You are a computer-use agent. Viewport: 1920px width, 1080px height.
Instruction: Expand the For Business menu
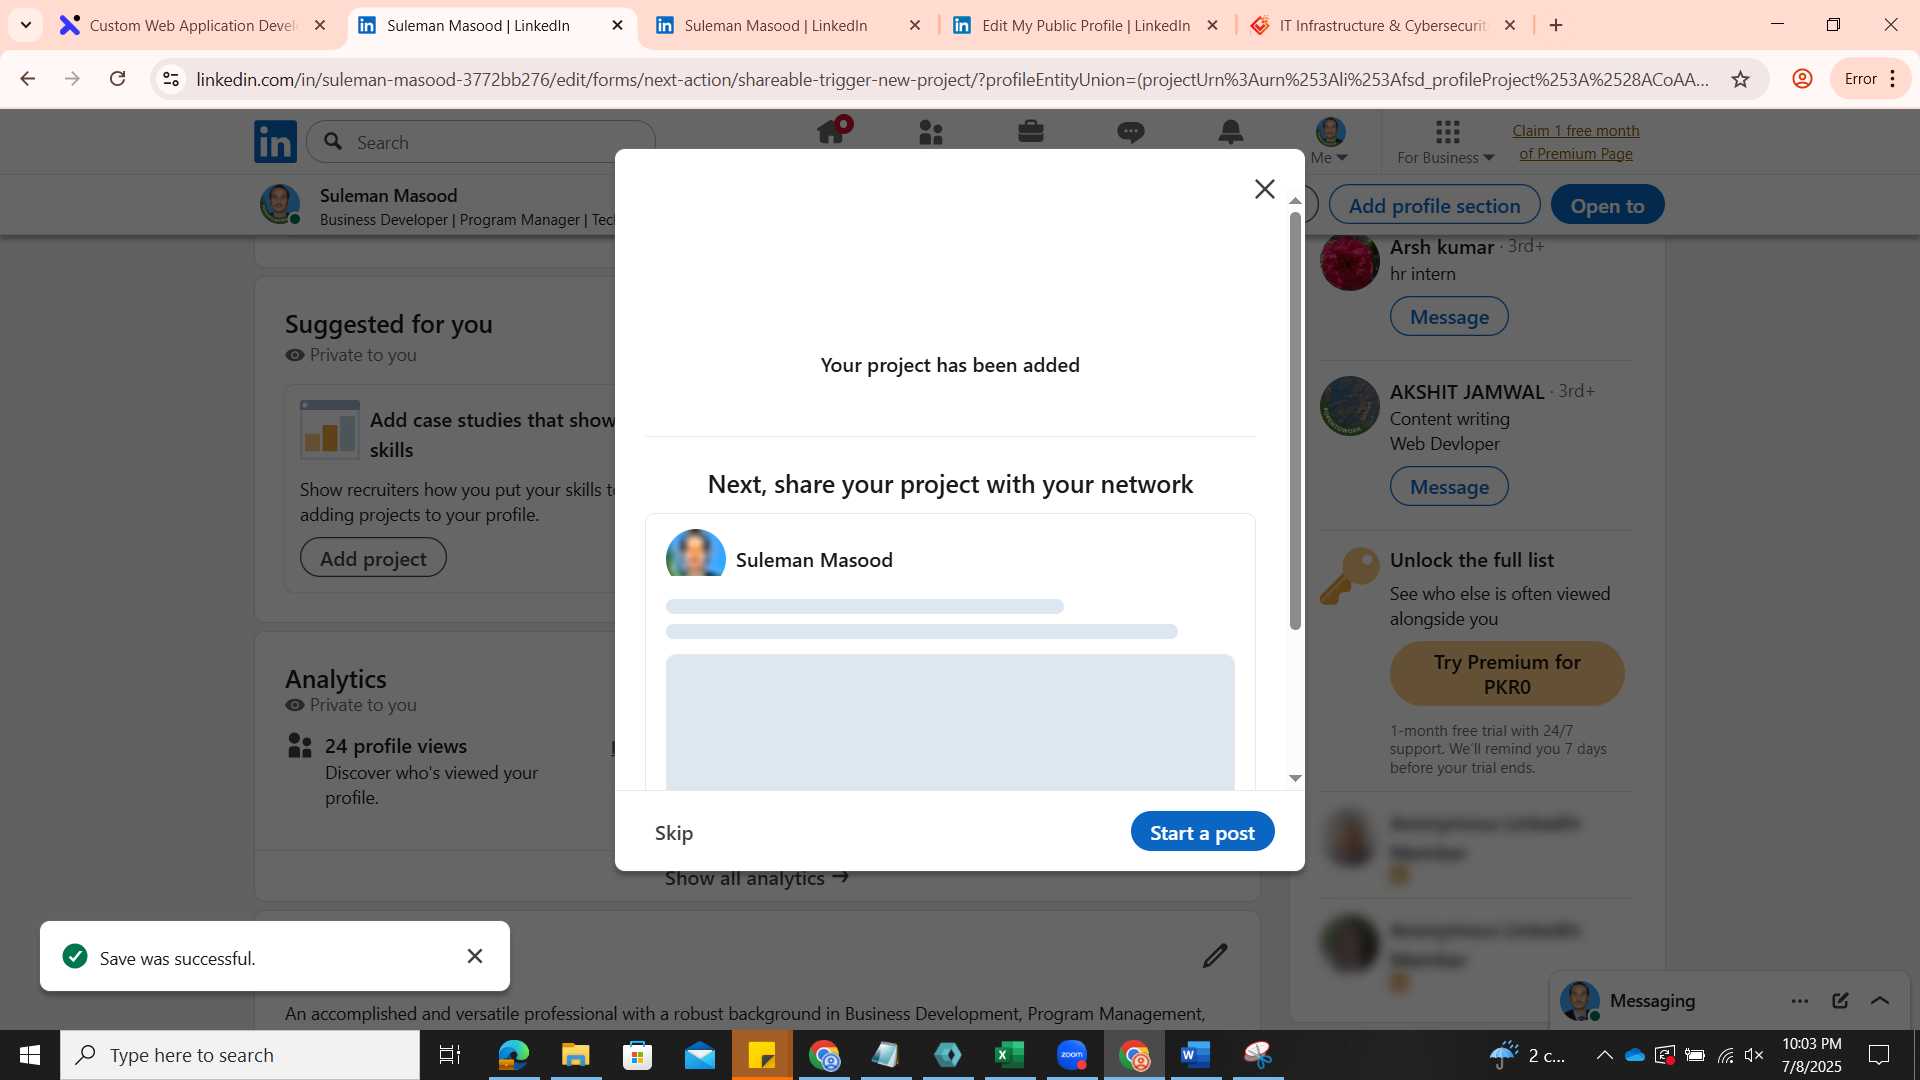[x=1446, y=141]
